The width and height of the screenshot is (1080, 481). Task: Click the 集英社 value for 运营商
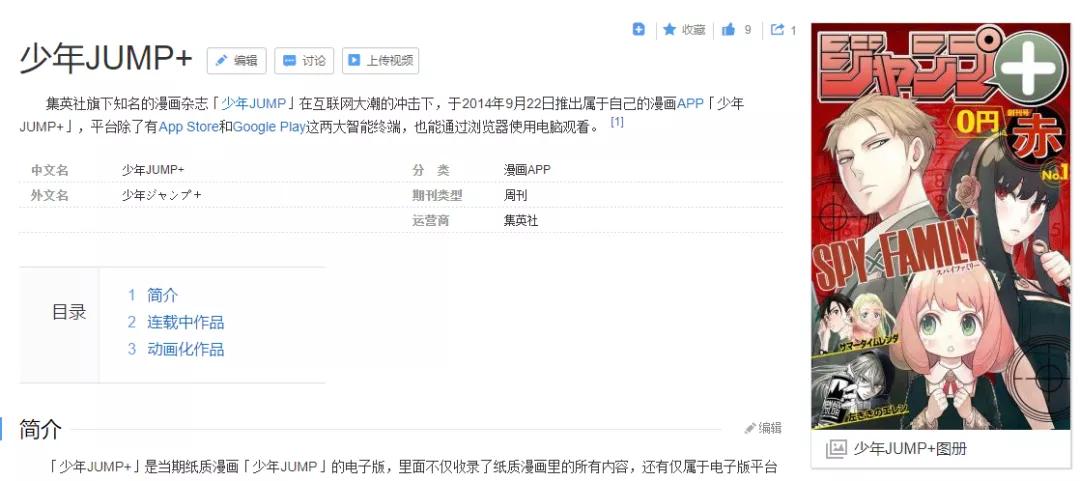pyautogui.click(x=521, y=221)
